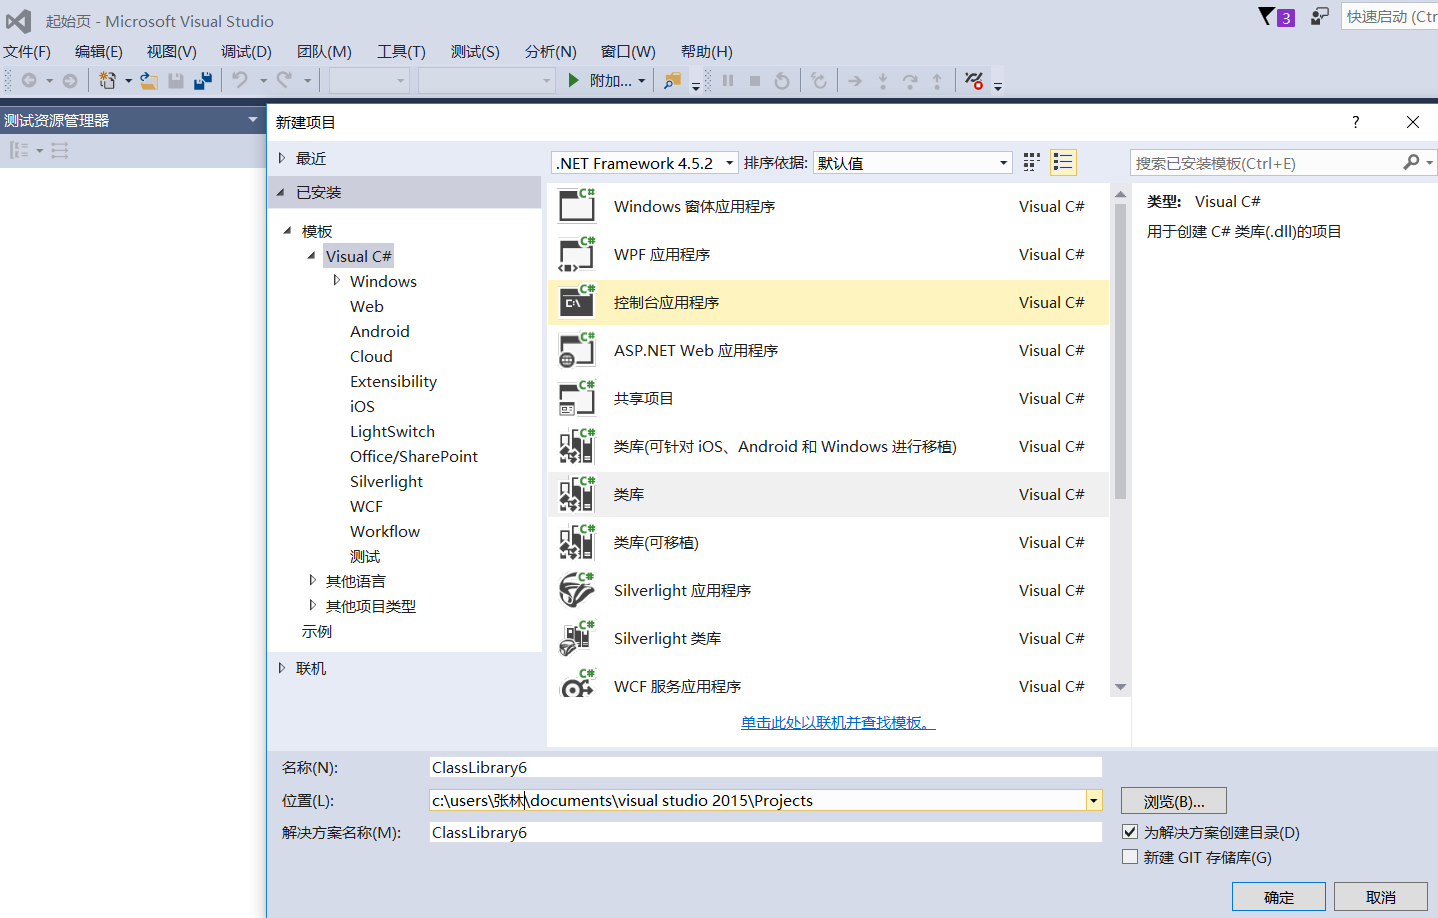Image resolution: width=1438 pixels, height=918 pixels.
Task: Open the 附加... dropdown arrow
Action: pyautogui.click(x=642, y=81)
